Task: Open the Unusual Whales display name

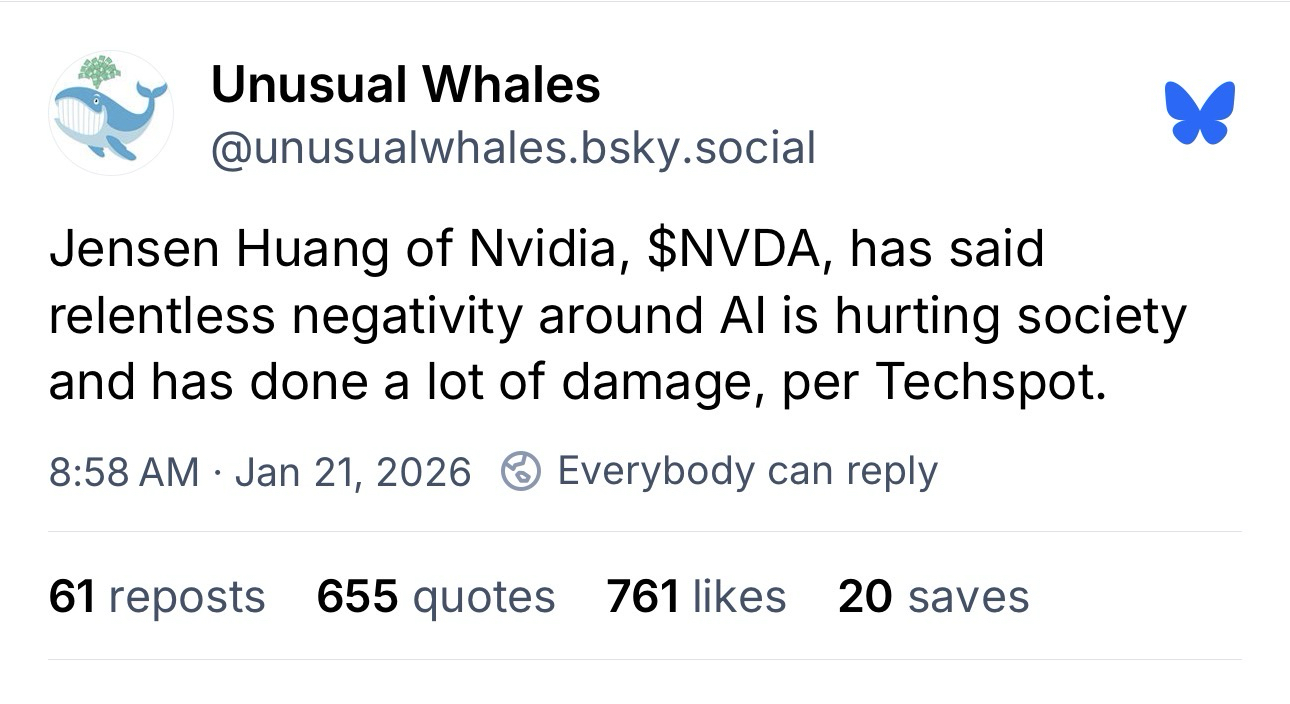Action: (x=405, y=85)
